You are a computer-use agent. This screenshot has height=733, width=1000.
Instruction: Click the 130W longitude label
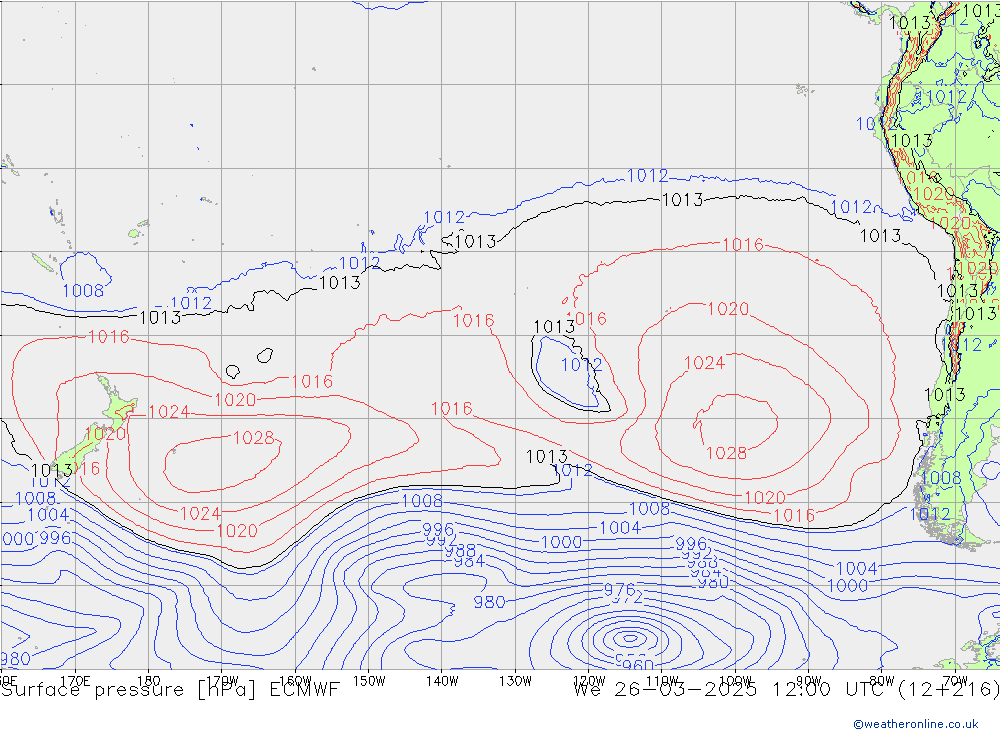515,681
